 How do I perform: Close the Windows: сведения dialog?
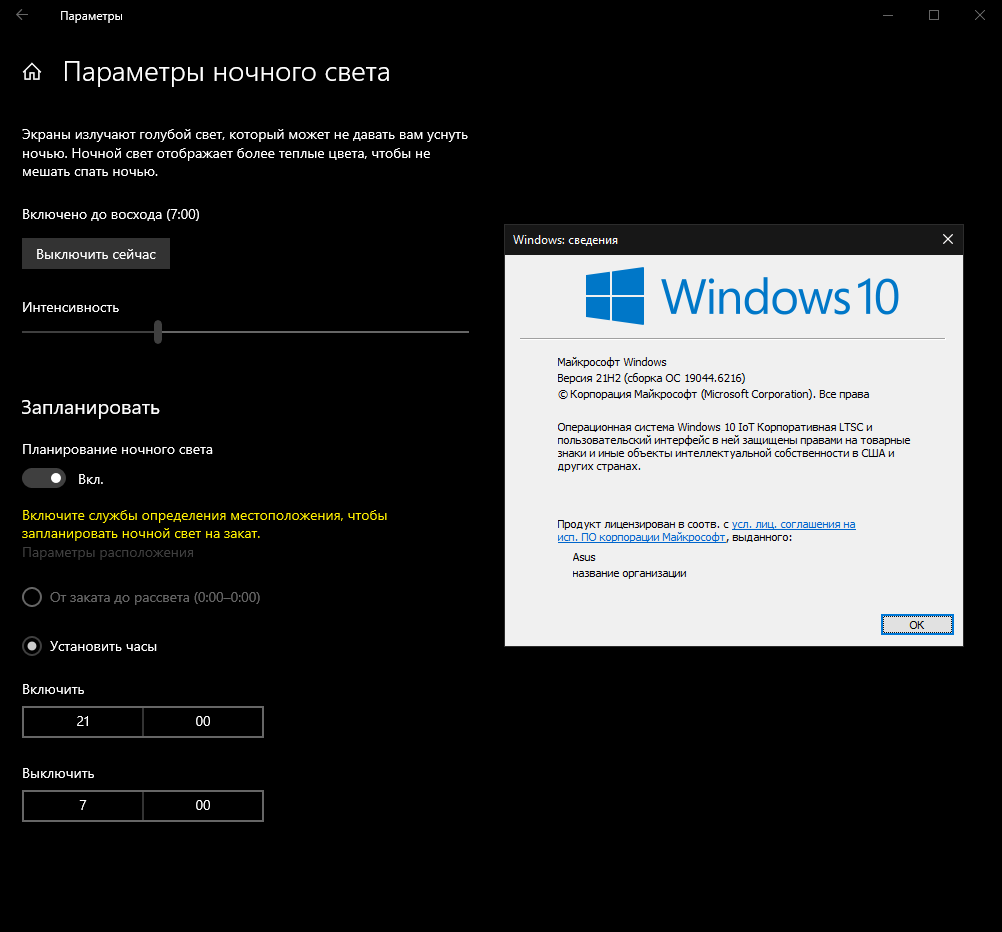tap(948, 239)
